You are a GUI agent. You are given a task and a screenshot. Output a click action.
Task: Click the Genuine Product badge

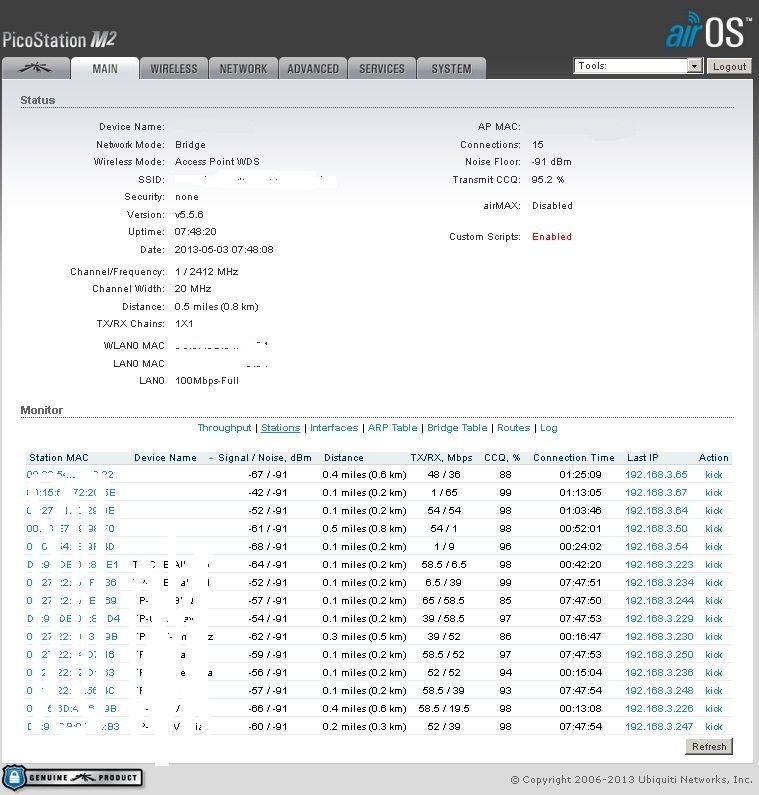point(72,777)
